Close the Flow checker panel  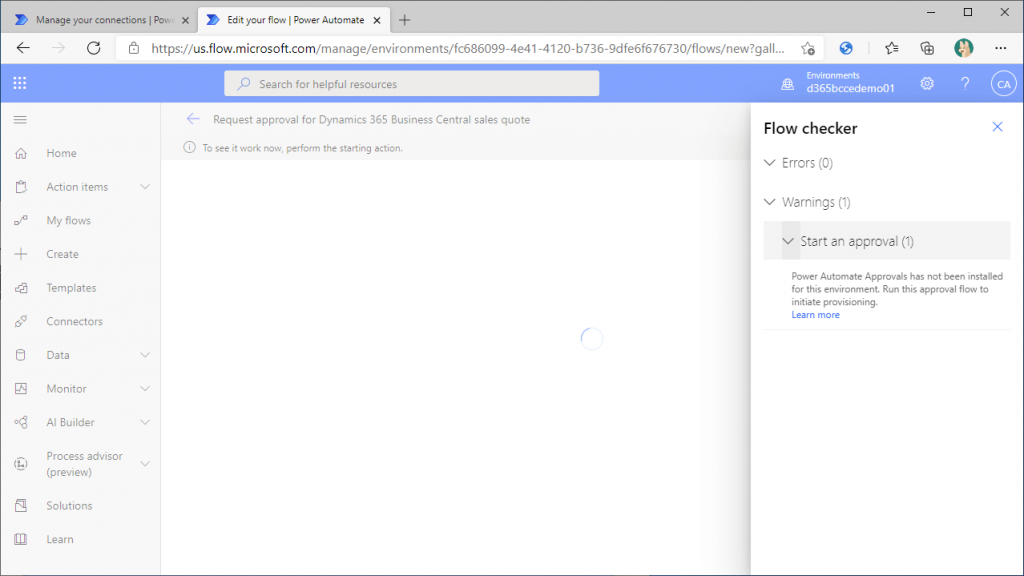point(997,127)
